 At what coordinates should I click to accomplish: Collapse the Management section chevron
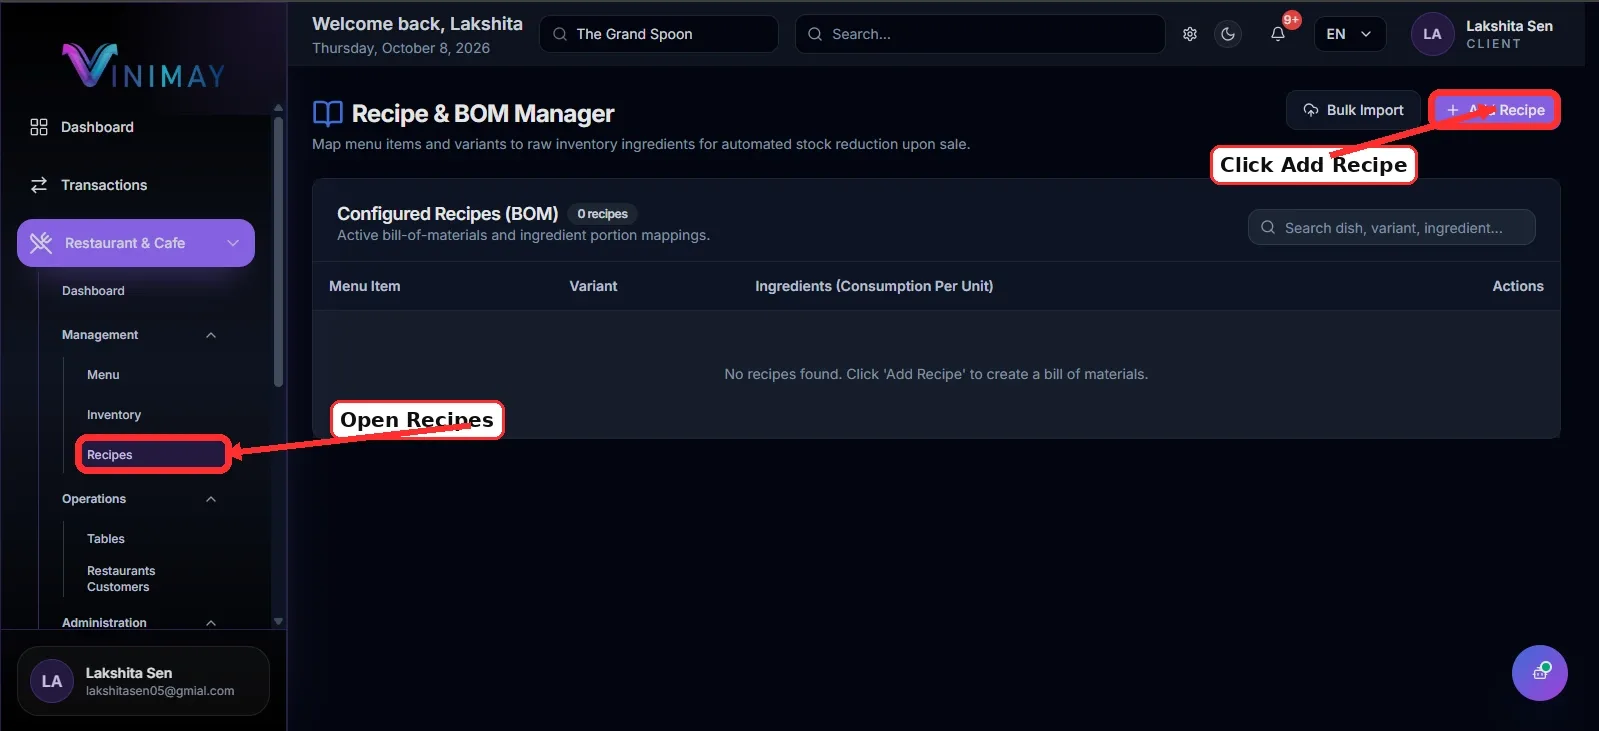[211, 335]
